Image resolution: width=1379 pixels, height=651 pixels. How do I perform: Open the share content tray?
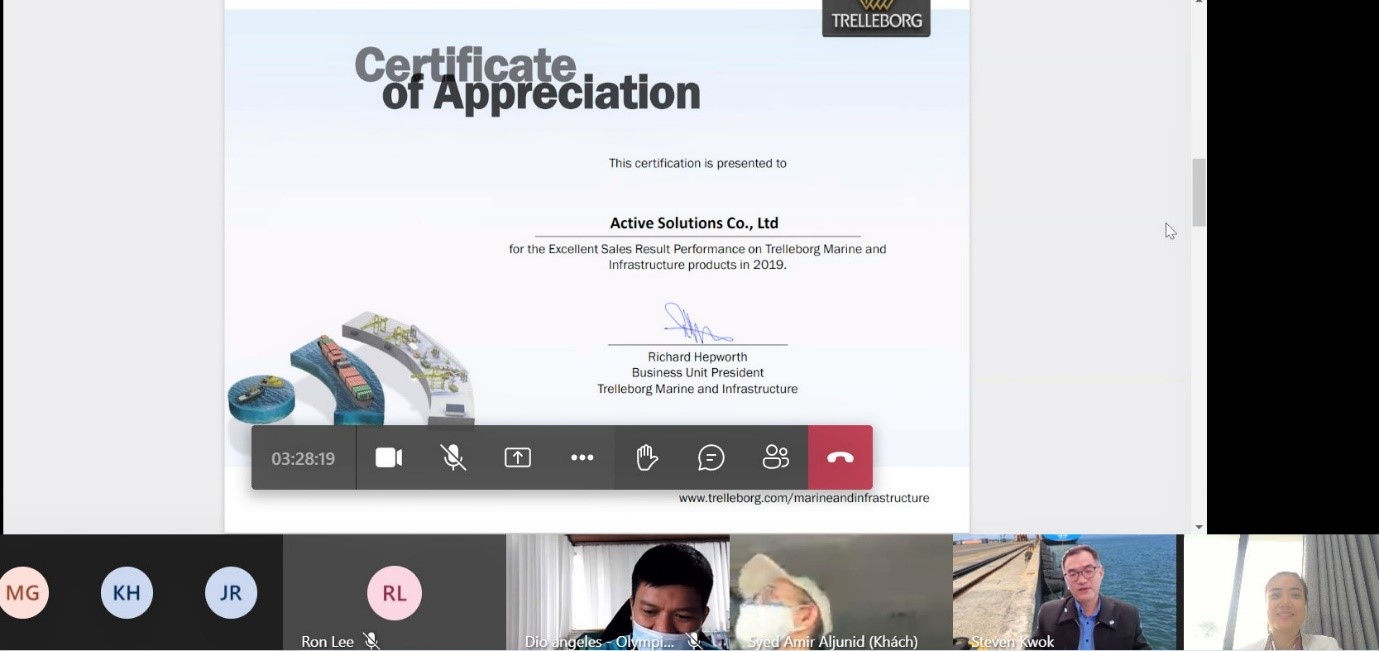pos(517,458)
